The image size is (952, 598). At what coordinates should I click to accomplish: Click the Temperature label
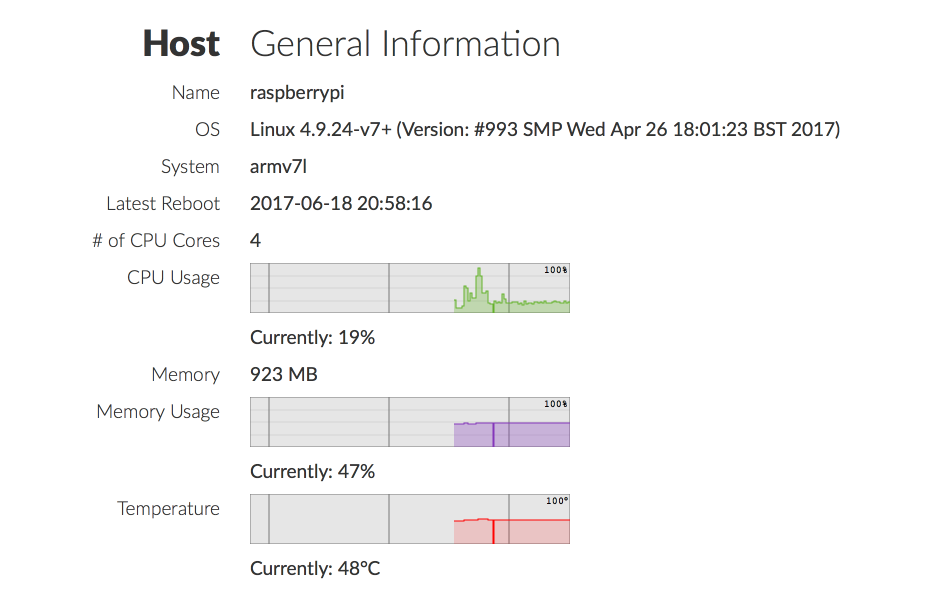point(168,509)
